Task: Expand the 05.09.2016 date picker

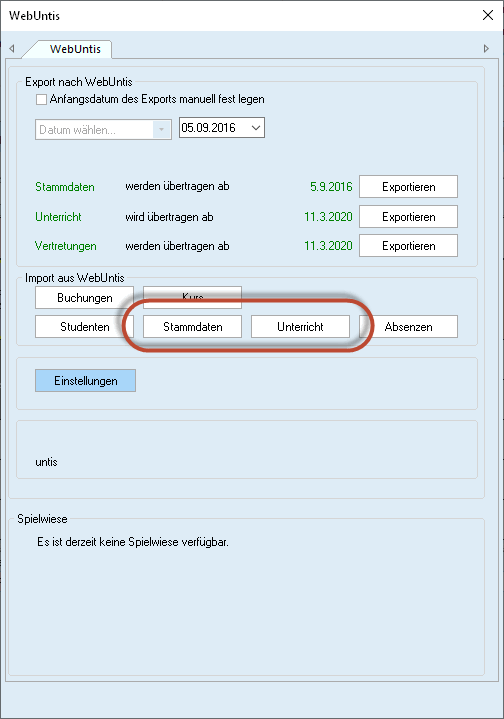Action: tap(256, 127)
